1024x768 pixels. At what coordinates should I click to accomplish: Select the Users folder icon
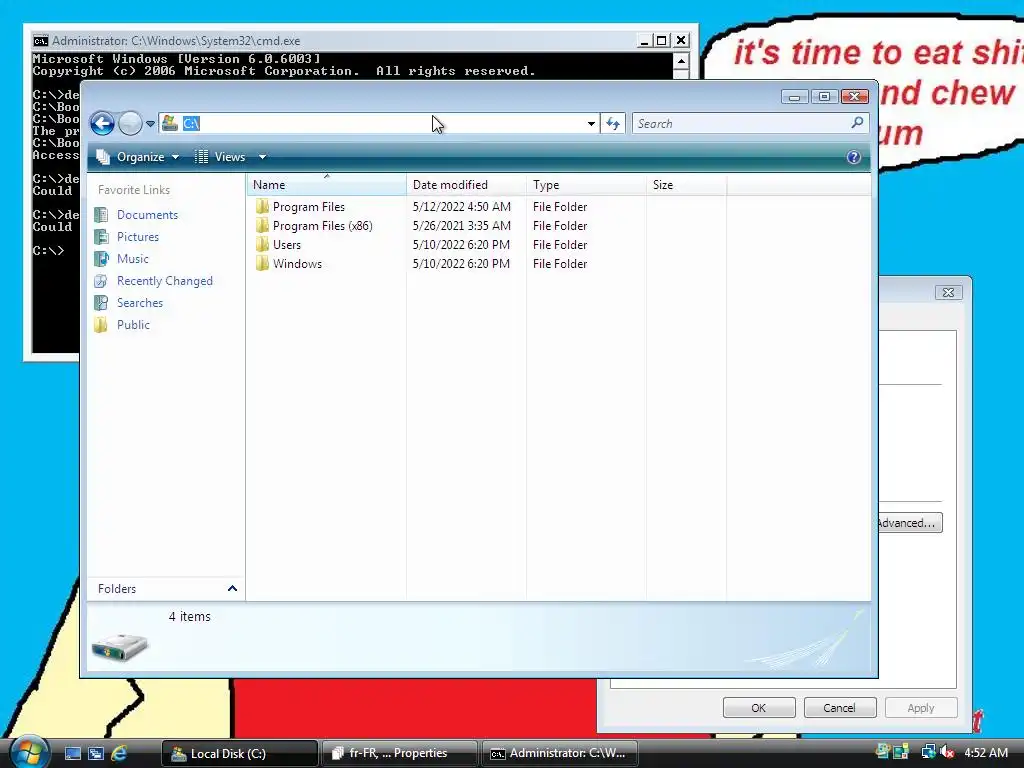pyautogui.click(x=262, y=244)
